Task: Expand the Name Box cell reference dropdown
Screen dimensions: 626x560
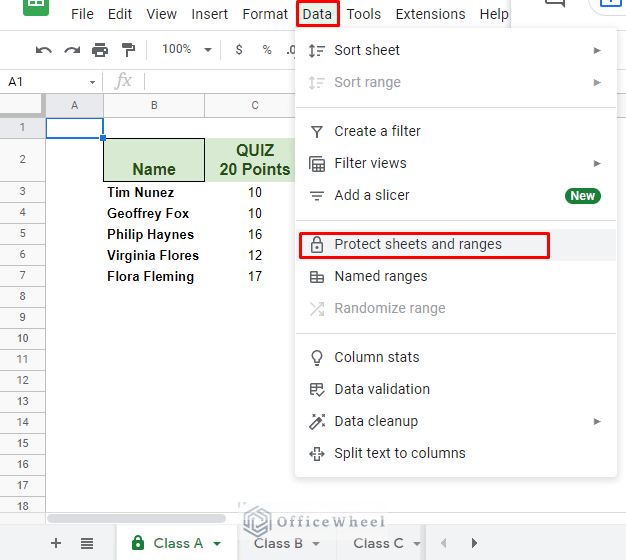Action: [x=93, y=82]
